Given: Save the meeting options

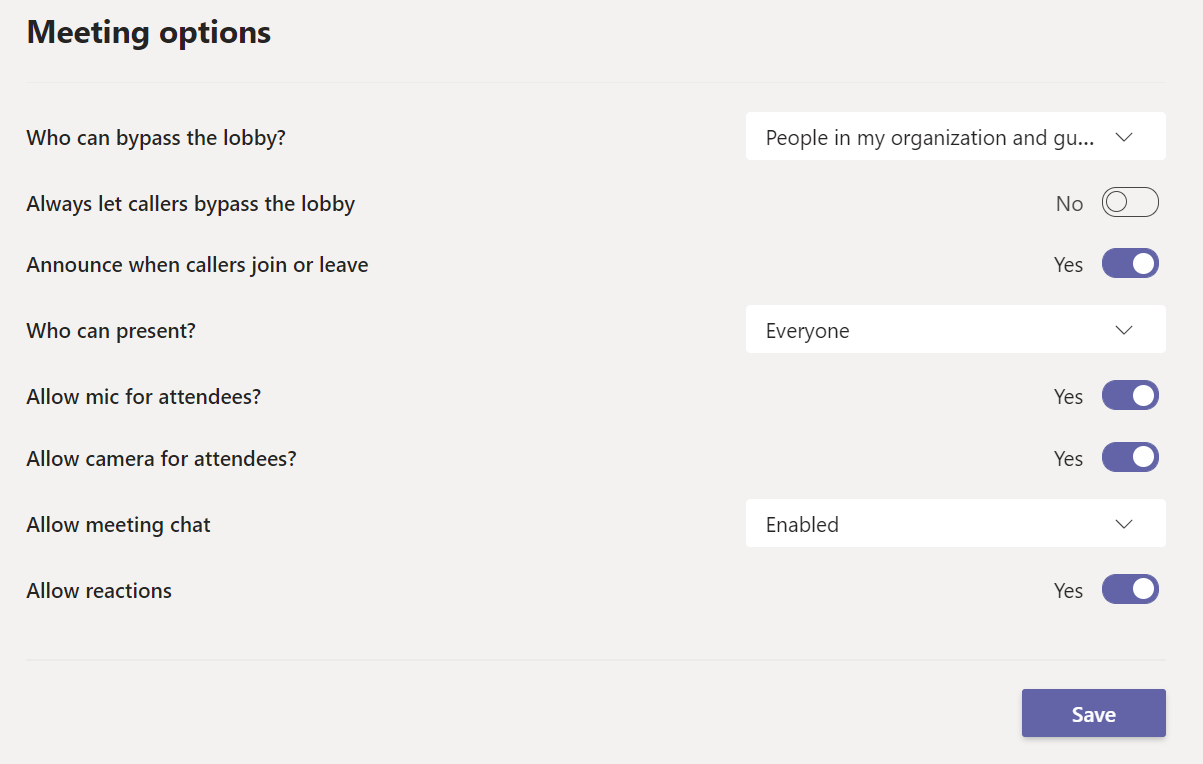Looking at the screenshot, I should coord(1093,714).
